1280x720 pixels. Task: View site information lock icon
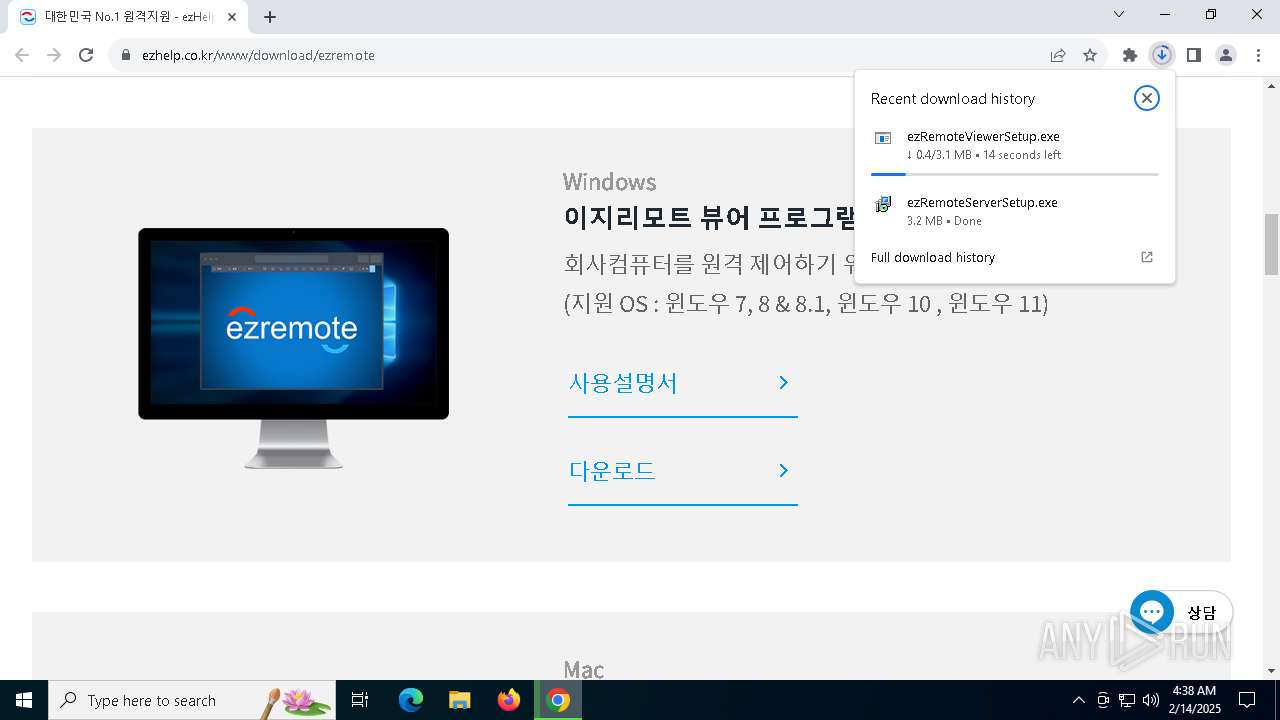[126, 55]
